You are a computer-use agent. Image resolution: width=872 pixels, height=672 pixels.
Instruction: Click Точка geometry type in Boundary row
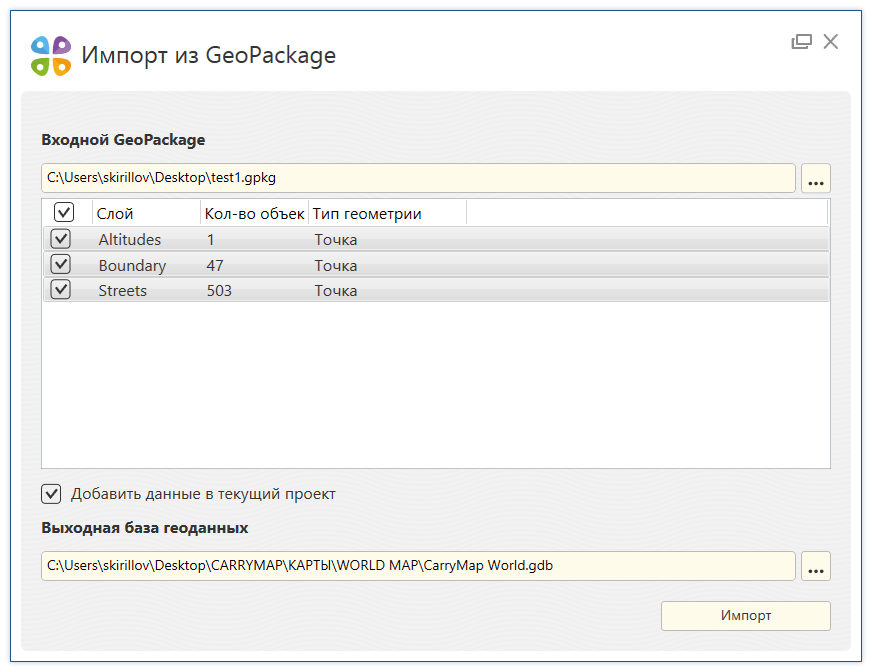(x=336, y=266)
